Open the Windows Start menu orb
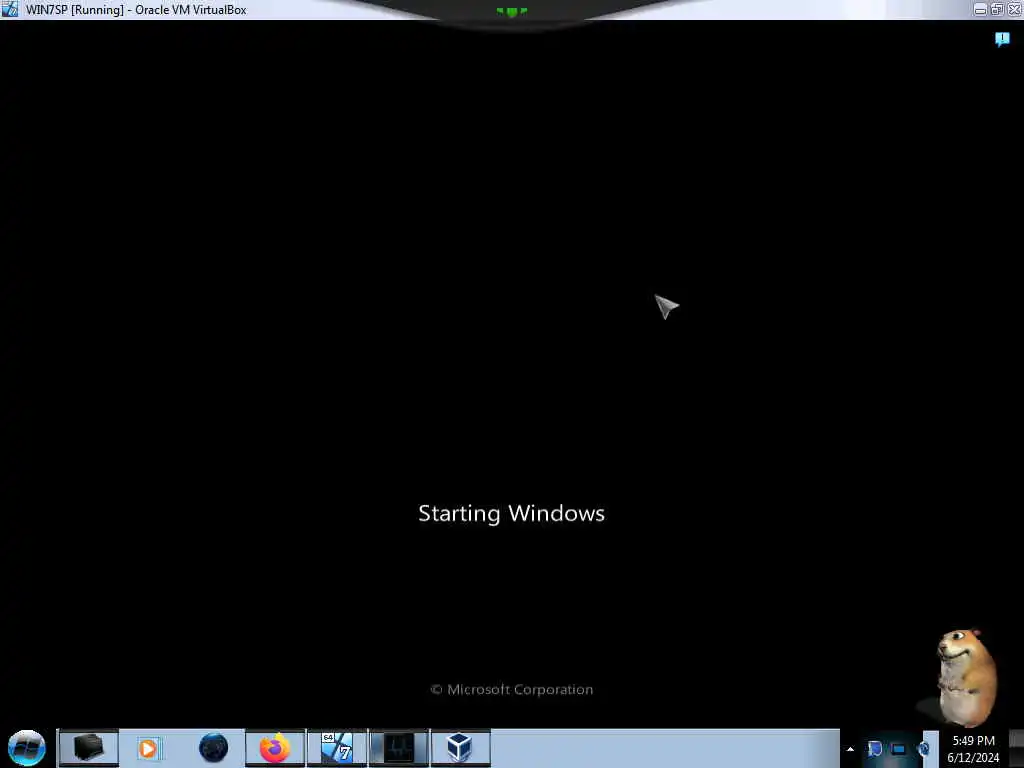This screenshot has height=768, width=1024. pyautogui.click(x=27, y=748)
